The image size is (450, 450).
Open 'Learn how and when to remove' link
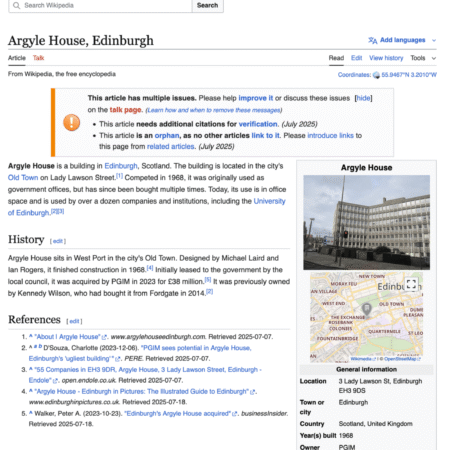coord(214,110)
